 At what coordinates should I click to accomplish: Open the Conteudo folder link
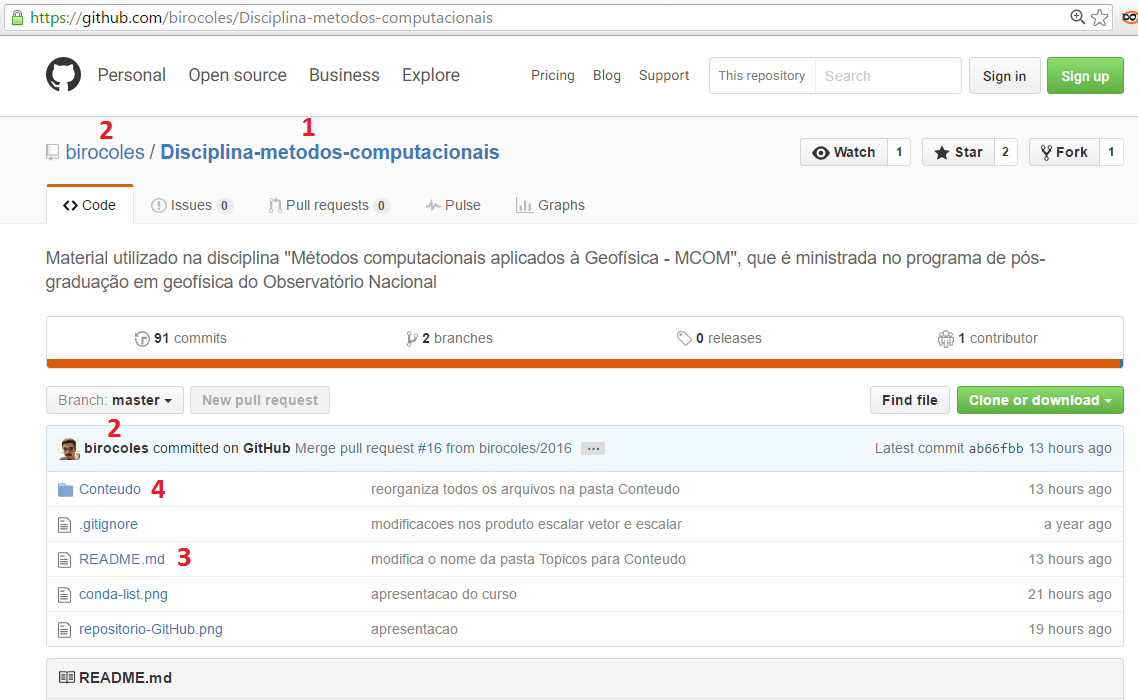tap(110, 489)
